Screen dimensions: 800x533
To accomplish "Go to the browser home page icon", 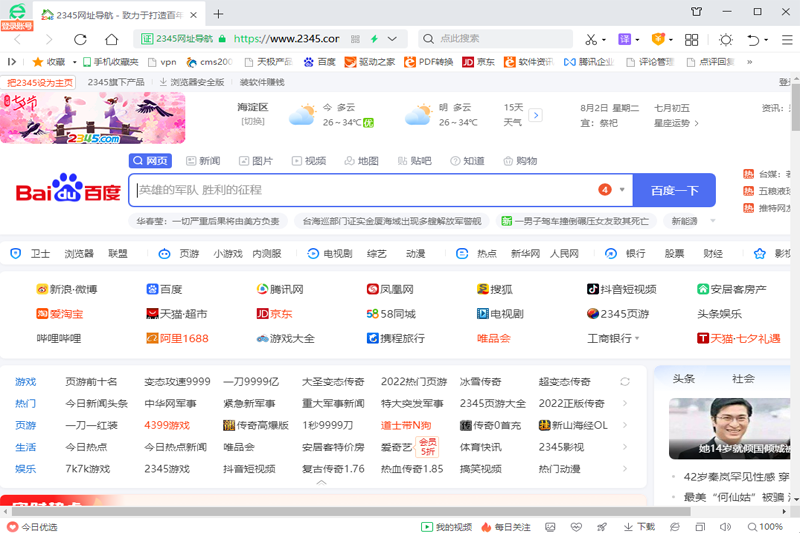I will [x=111, y=39].
